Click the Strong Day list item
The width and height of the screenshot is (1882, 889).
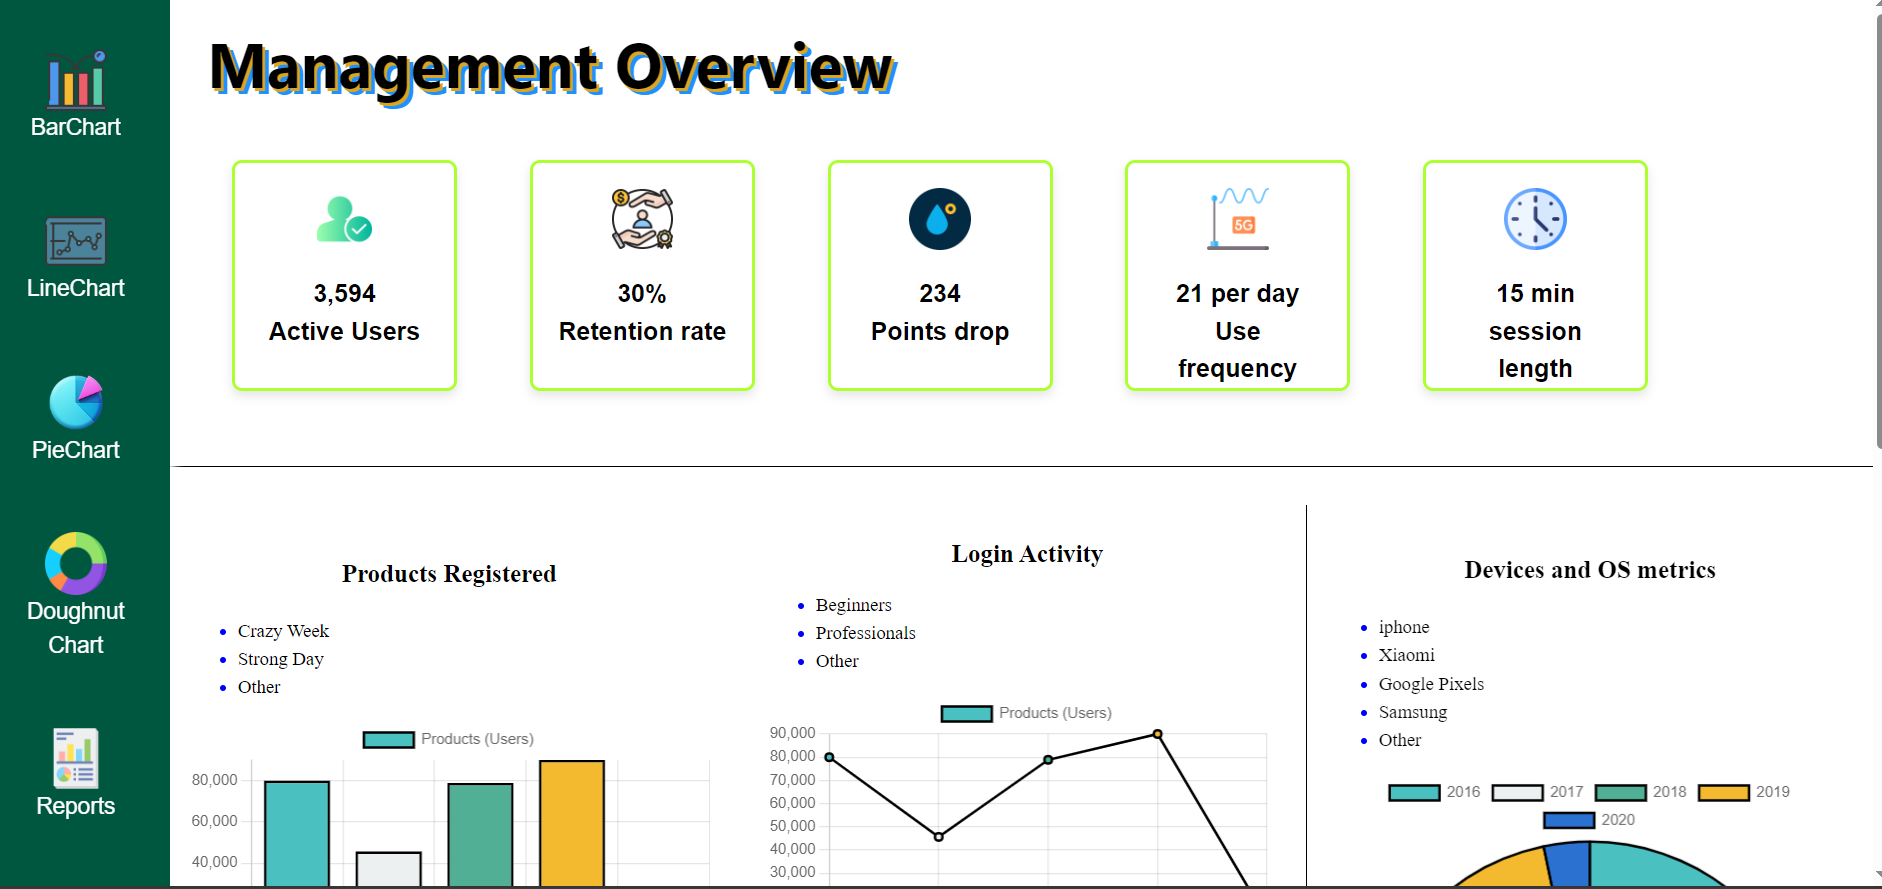(x=281, y=659)
